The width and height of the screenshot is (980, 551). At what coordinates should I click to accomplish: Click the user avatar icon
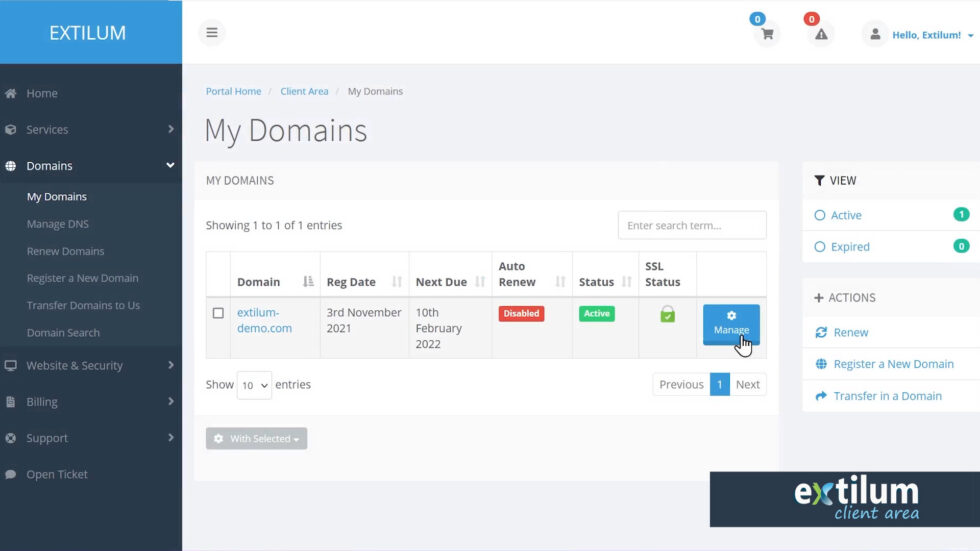click(875, 34)
